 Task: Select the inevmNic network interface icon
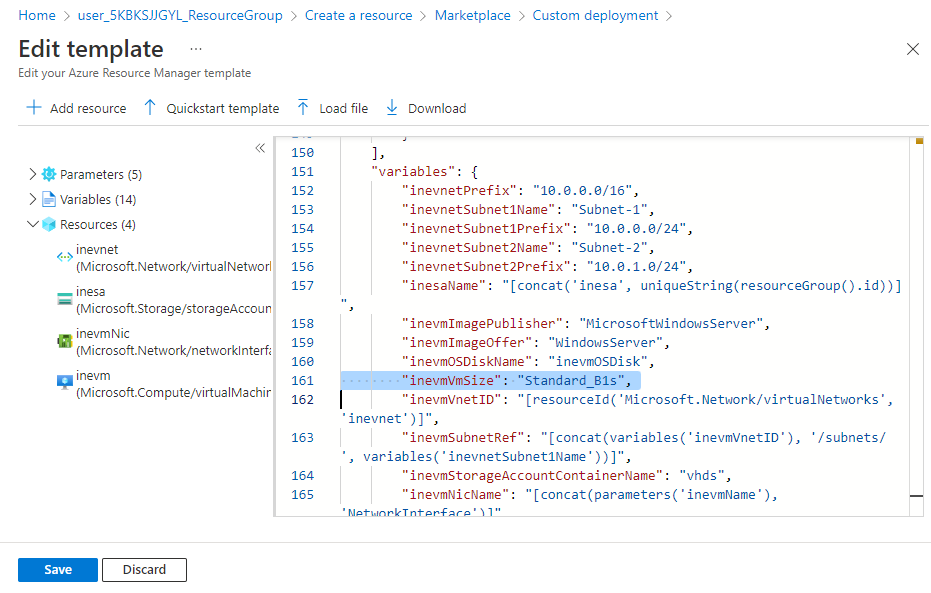pyautogui.click(x=64, y=341)
